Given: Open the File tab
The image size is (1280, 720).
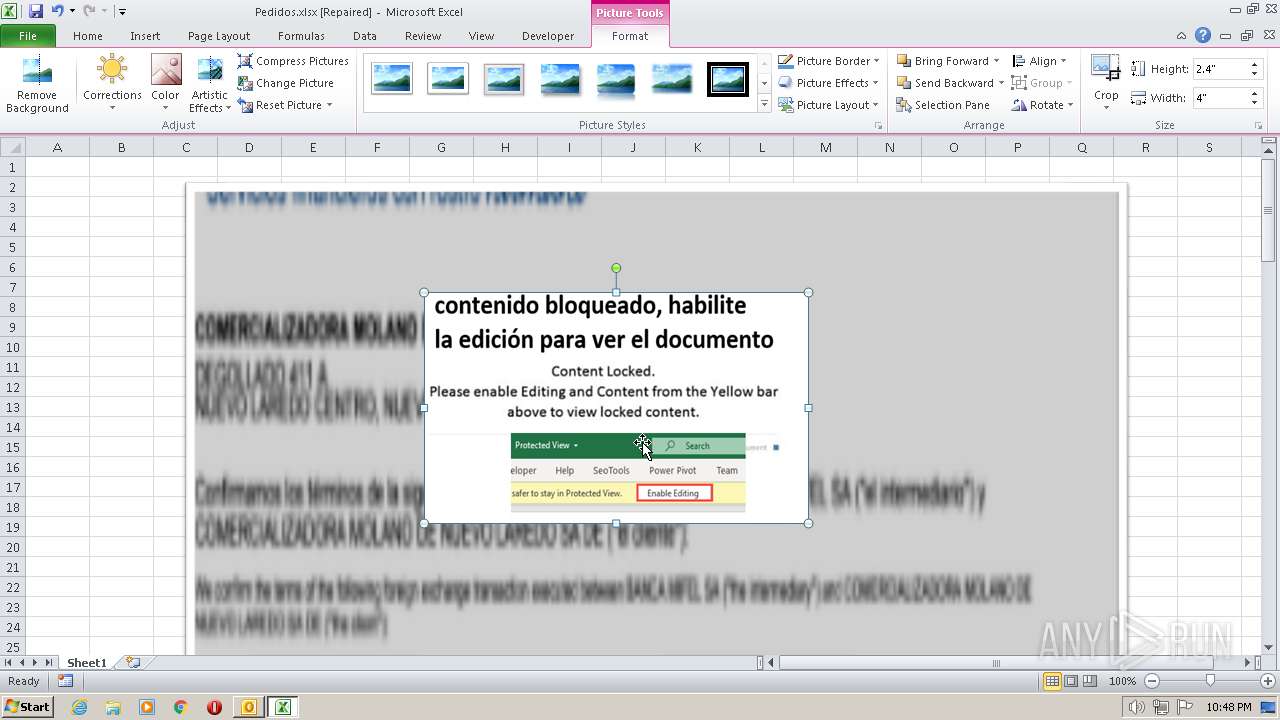Looking at the screenshot, I should pyautogui.click(x=28, y=36).
